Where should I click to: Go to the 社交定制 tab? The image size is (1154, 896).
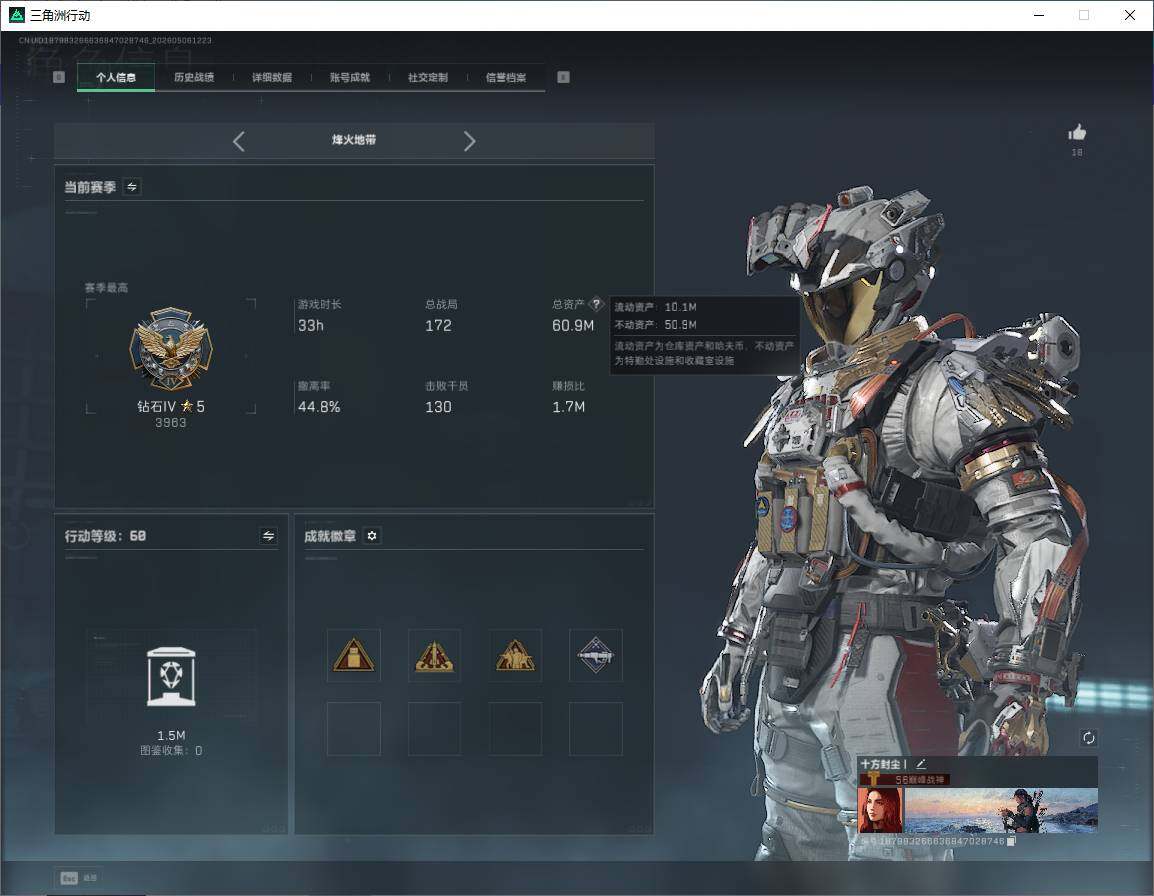pyautogui.click(x=428, y=77)
